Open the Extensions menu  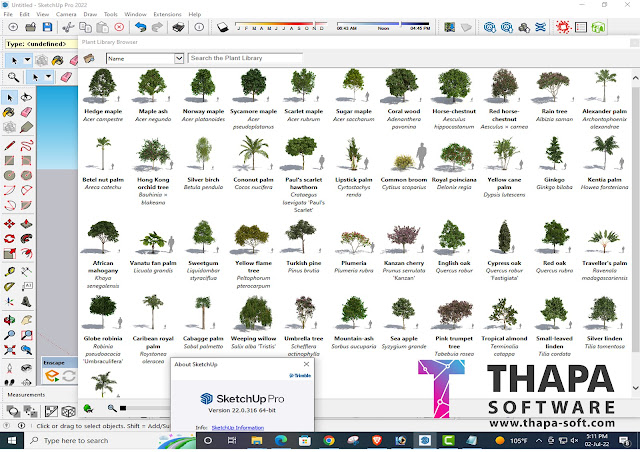(167, 14)
